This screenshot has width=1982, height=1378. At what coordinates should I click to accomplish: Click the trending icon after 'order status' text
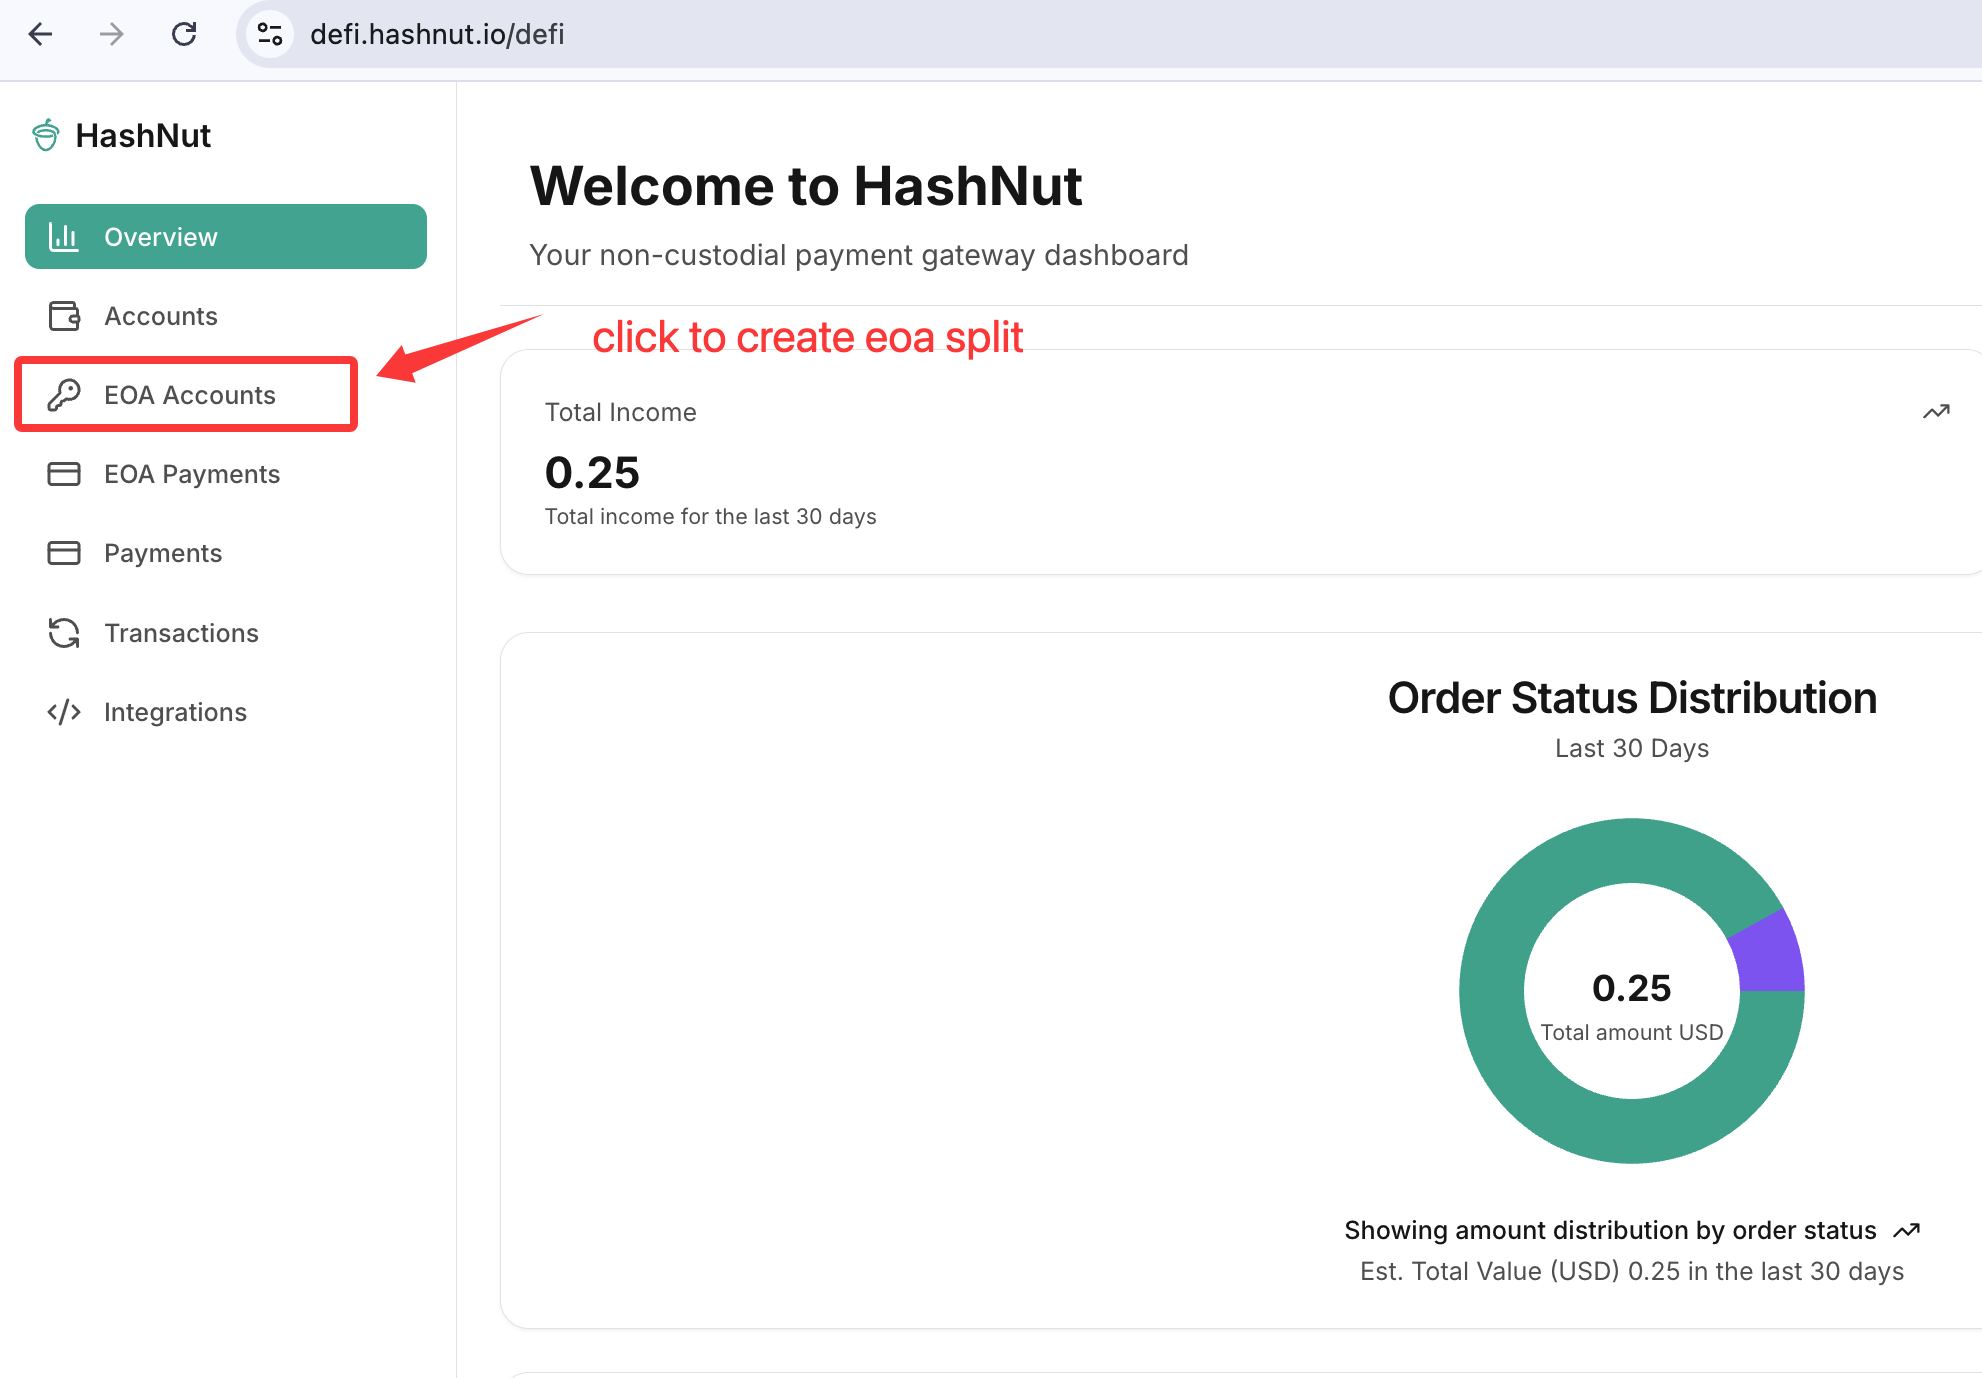point(1907,1230)
